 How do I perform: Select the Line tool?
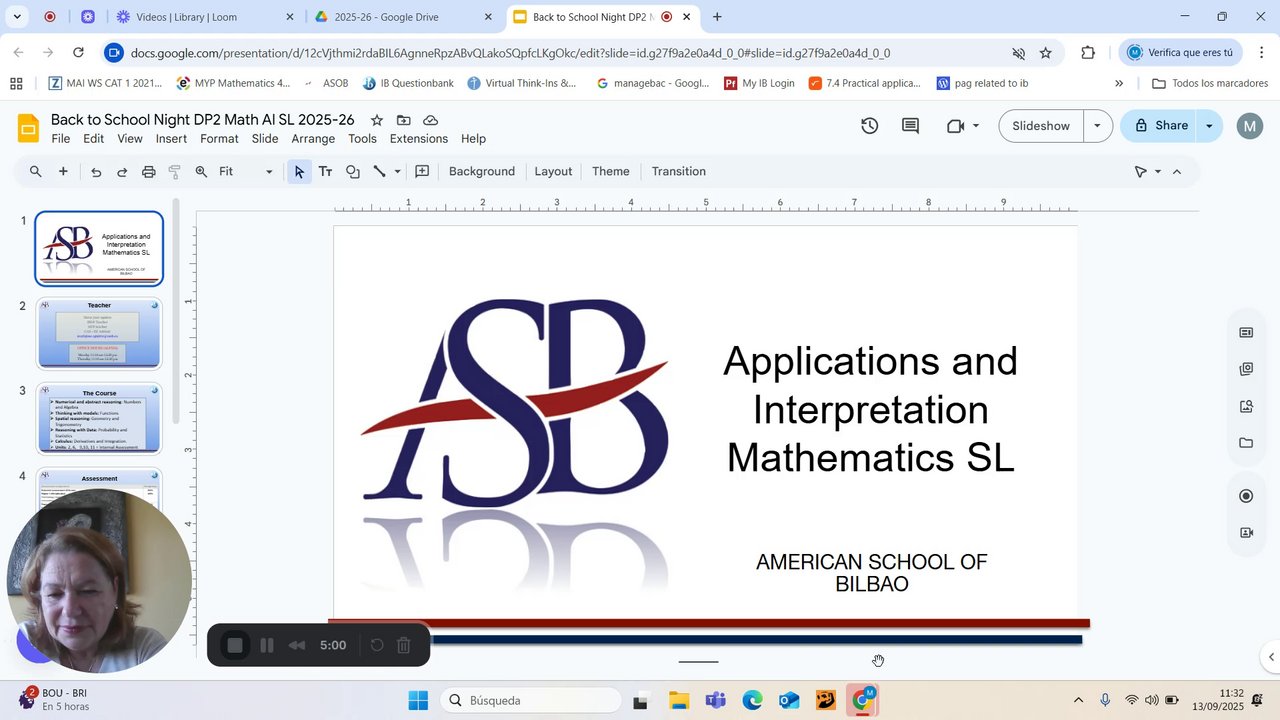(x=379, y=172)
